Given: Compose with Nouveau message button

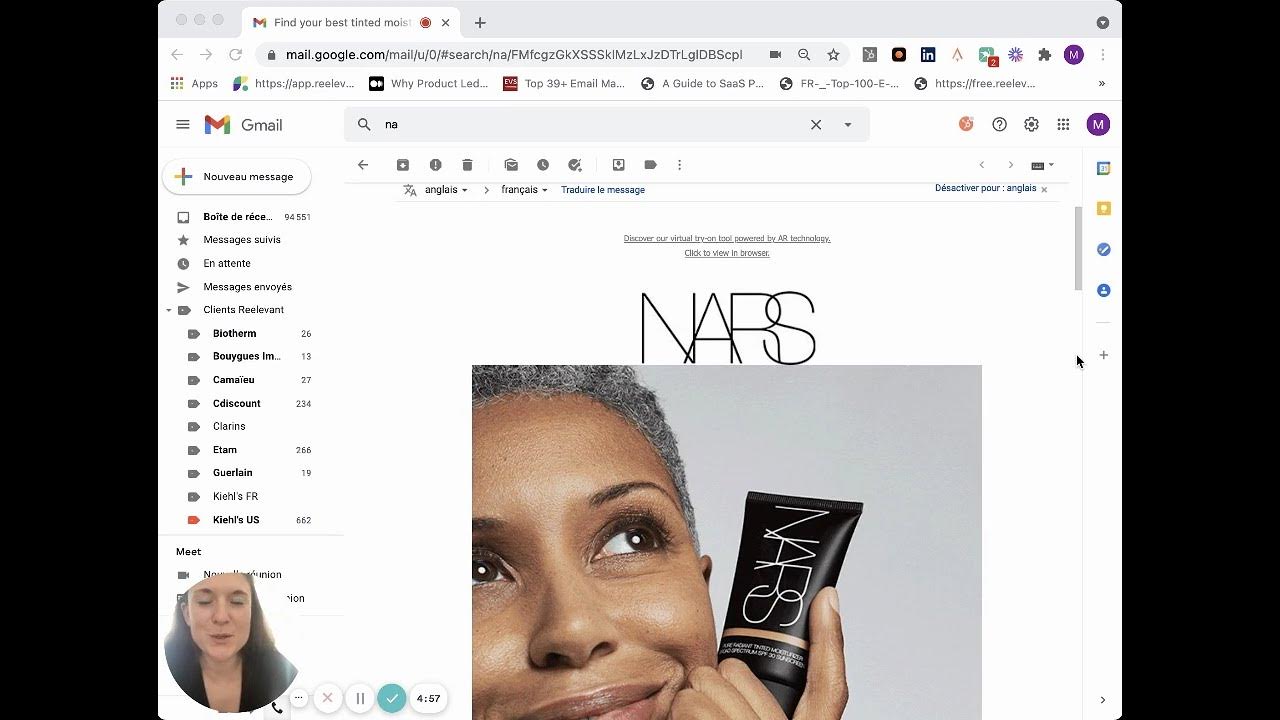Looking at the screenshot, I should (x=237, y=177).
